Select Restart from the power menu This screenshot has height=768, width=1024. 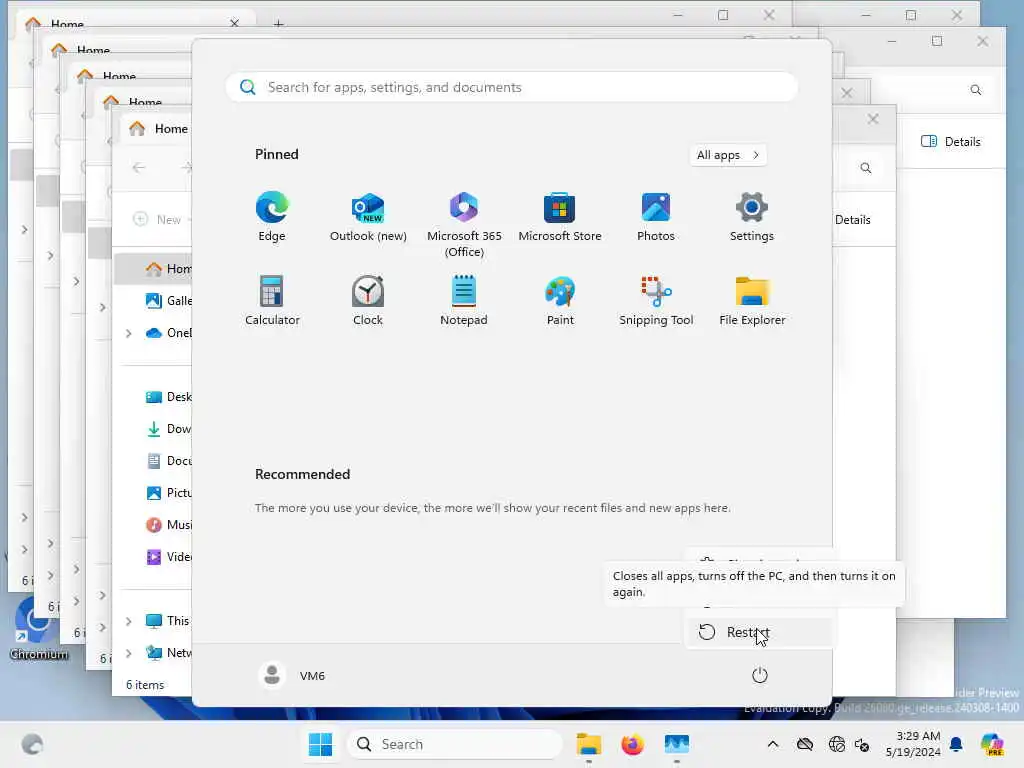[759, 632]
